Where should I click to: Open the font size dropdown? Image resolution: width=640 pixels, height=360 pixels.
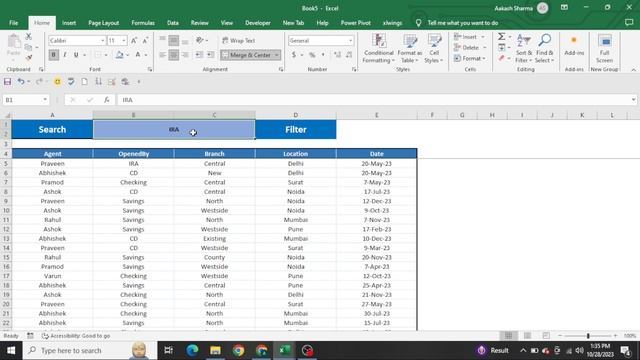(x=124, y=40)
